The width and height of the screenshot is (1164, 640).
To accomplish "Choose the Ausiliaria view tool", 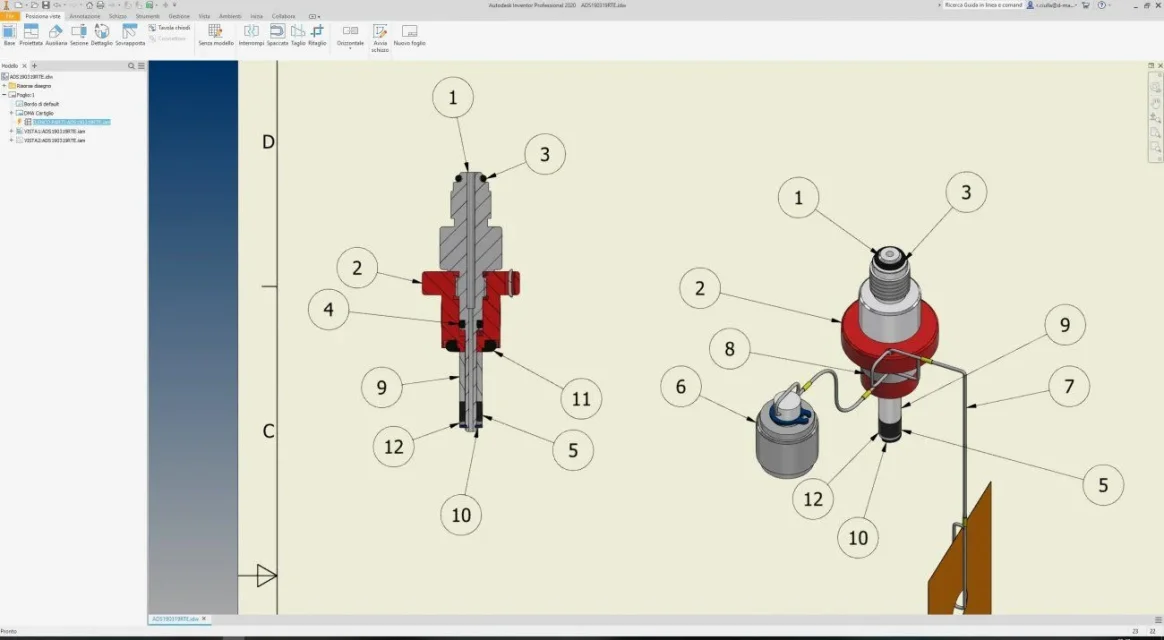I will click(56, 35).
